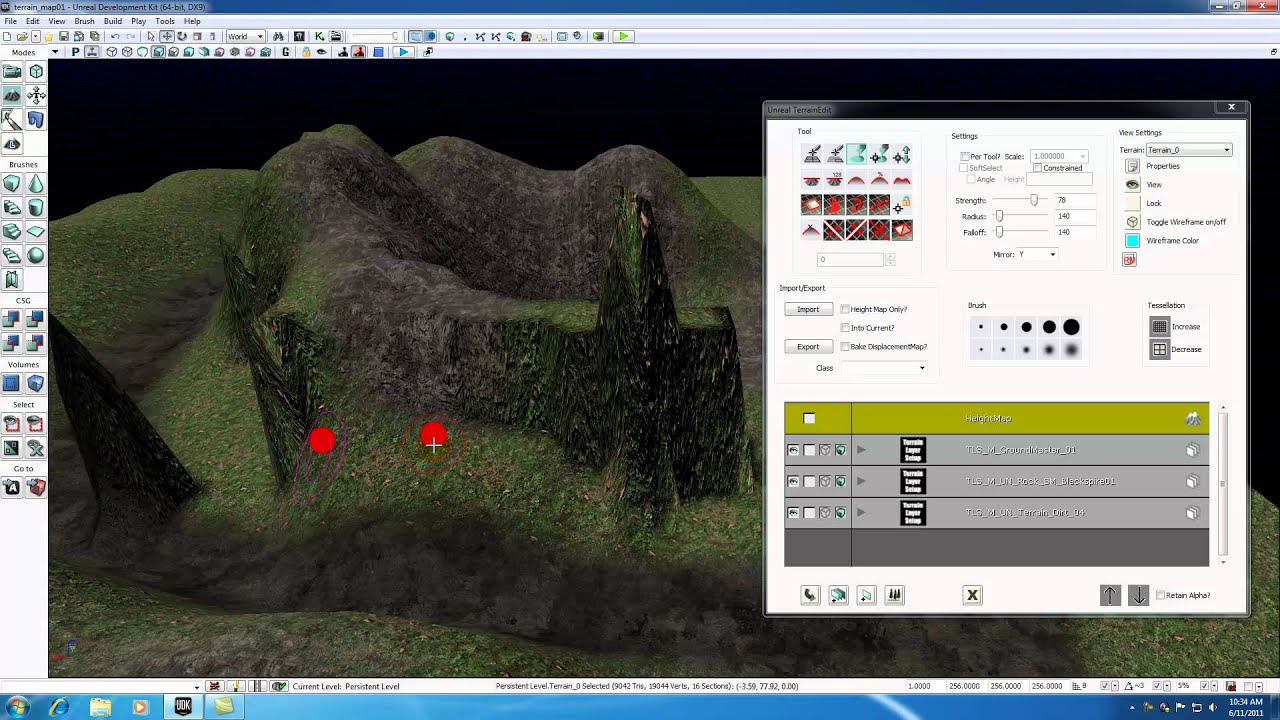Open the Build menu
1280x720 pixels.
pos(113,21)
